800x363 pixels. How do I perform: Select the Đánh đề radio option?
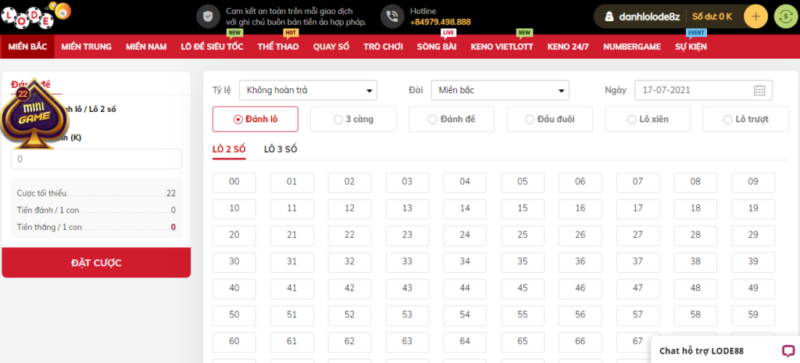click(452, 119)
